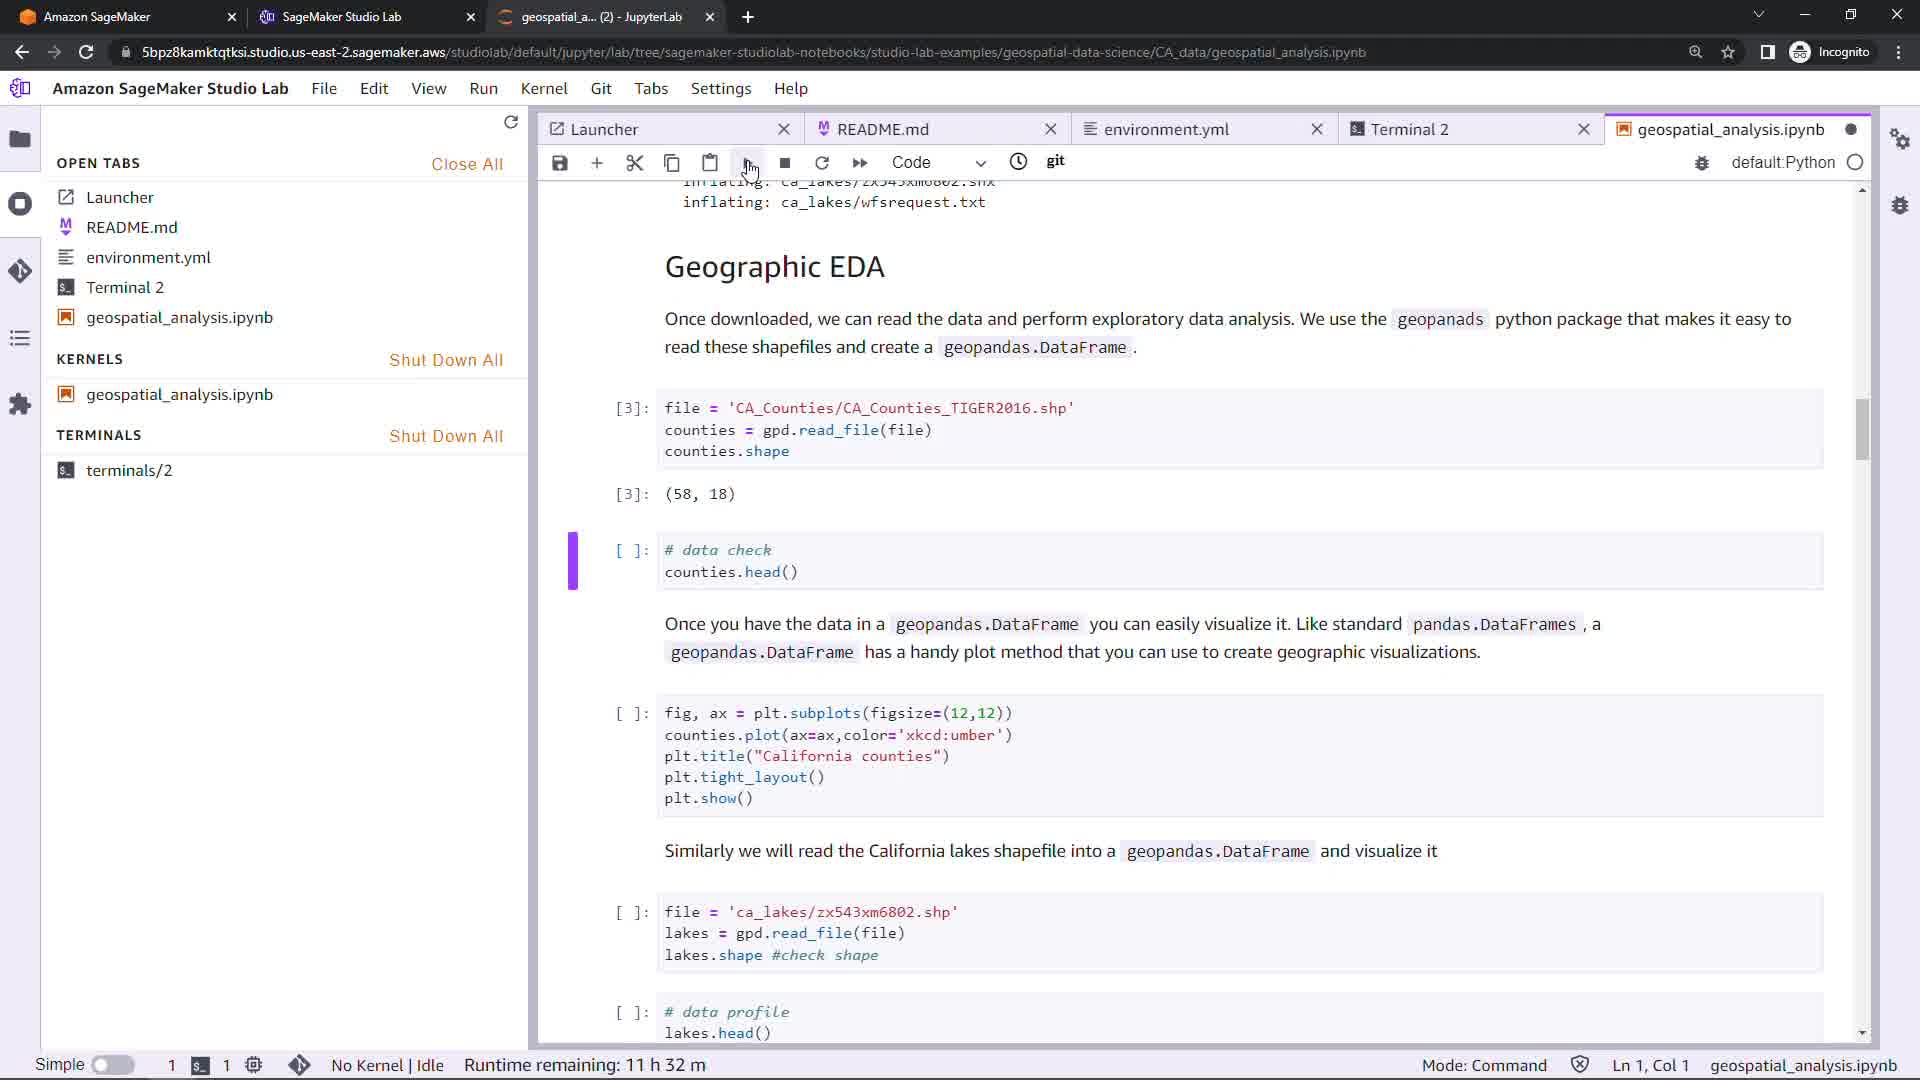The height and width of the screenshot is (1080, 1920).
Task: Open the table of contents sidebar icon
Action: [x=20, y=338]
